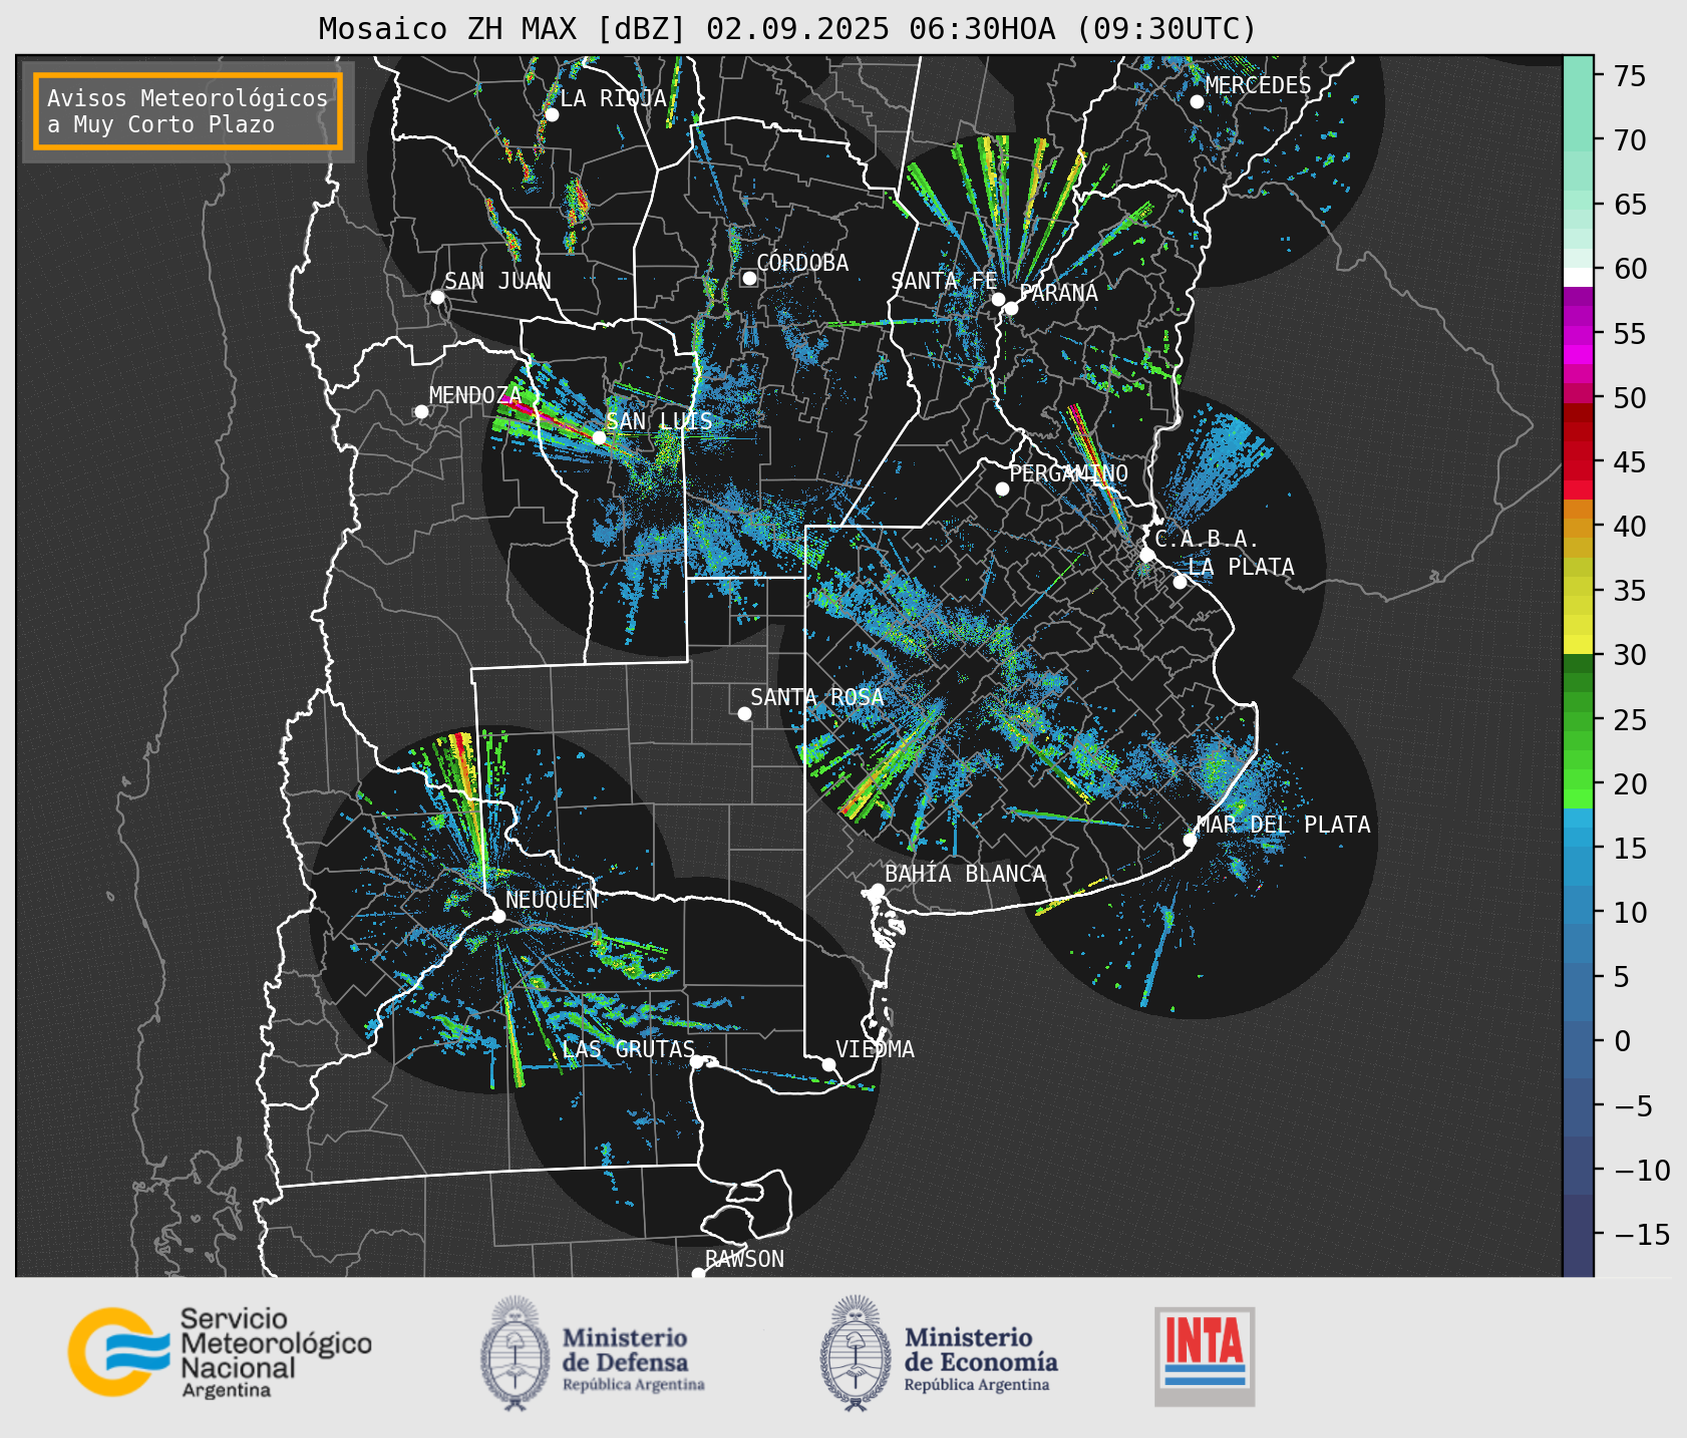1687x1438 pixels.
Task: Click the 75 dBZ label on color scale
Action: (1629, 76)
